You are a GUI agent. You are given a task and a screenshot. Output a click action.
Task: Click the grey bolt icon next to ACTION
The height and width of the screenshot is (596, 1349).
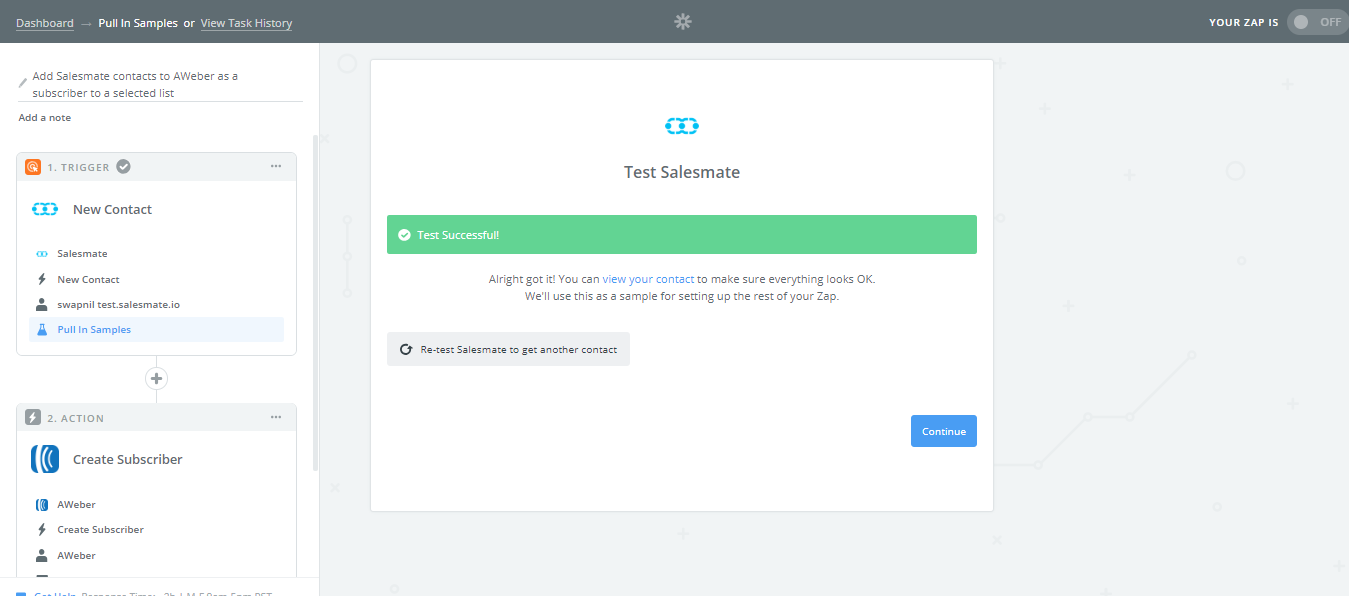[33, 418]
